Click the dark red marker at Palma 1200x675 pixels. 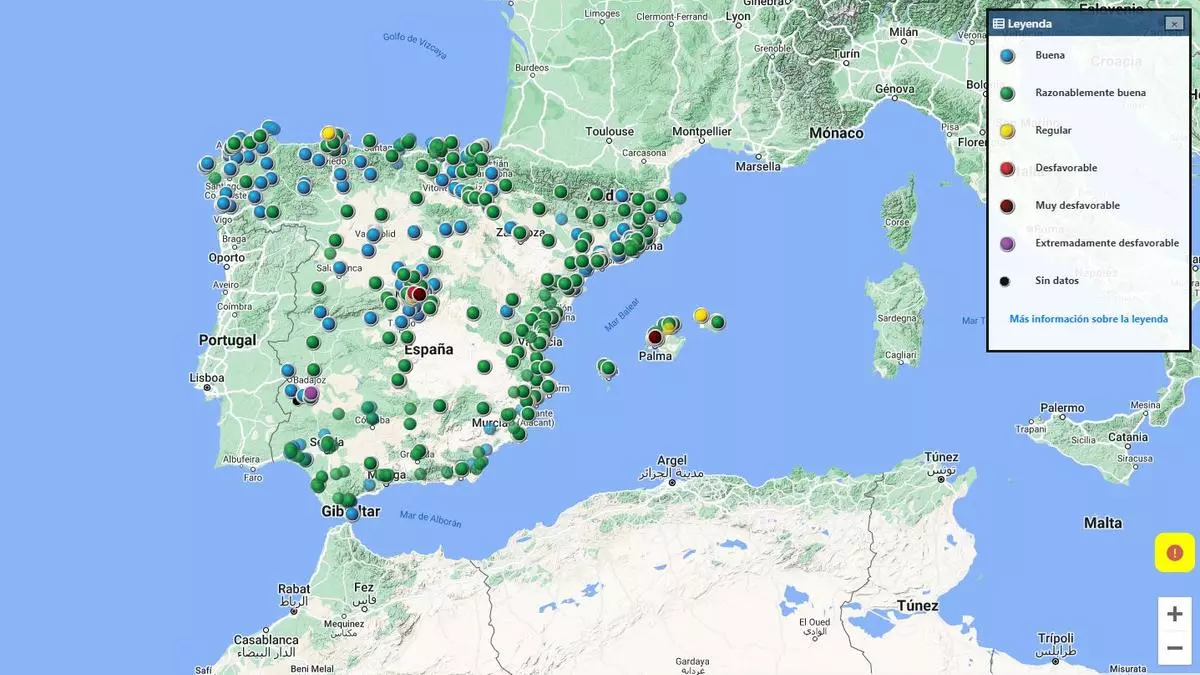pyautogui.click(x=655, y=337)
